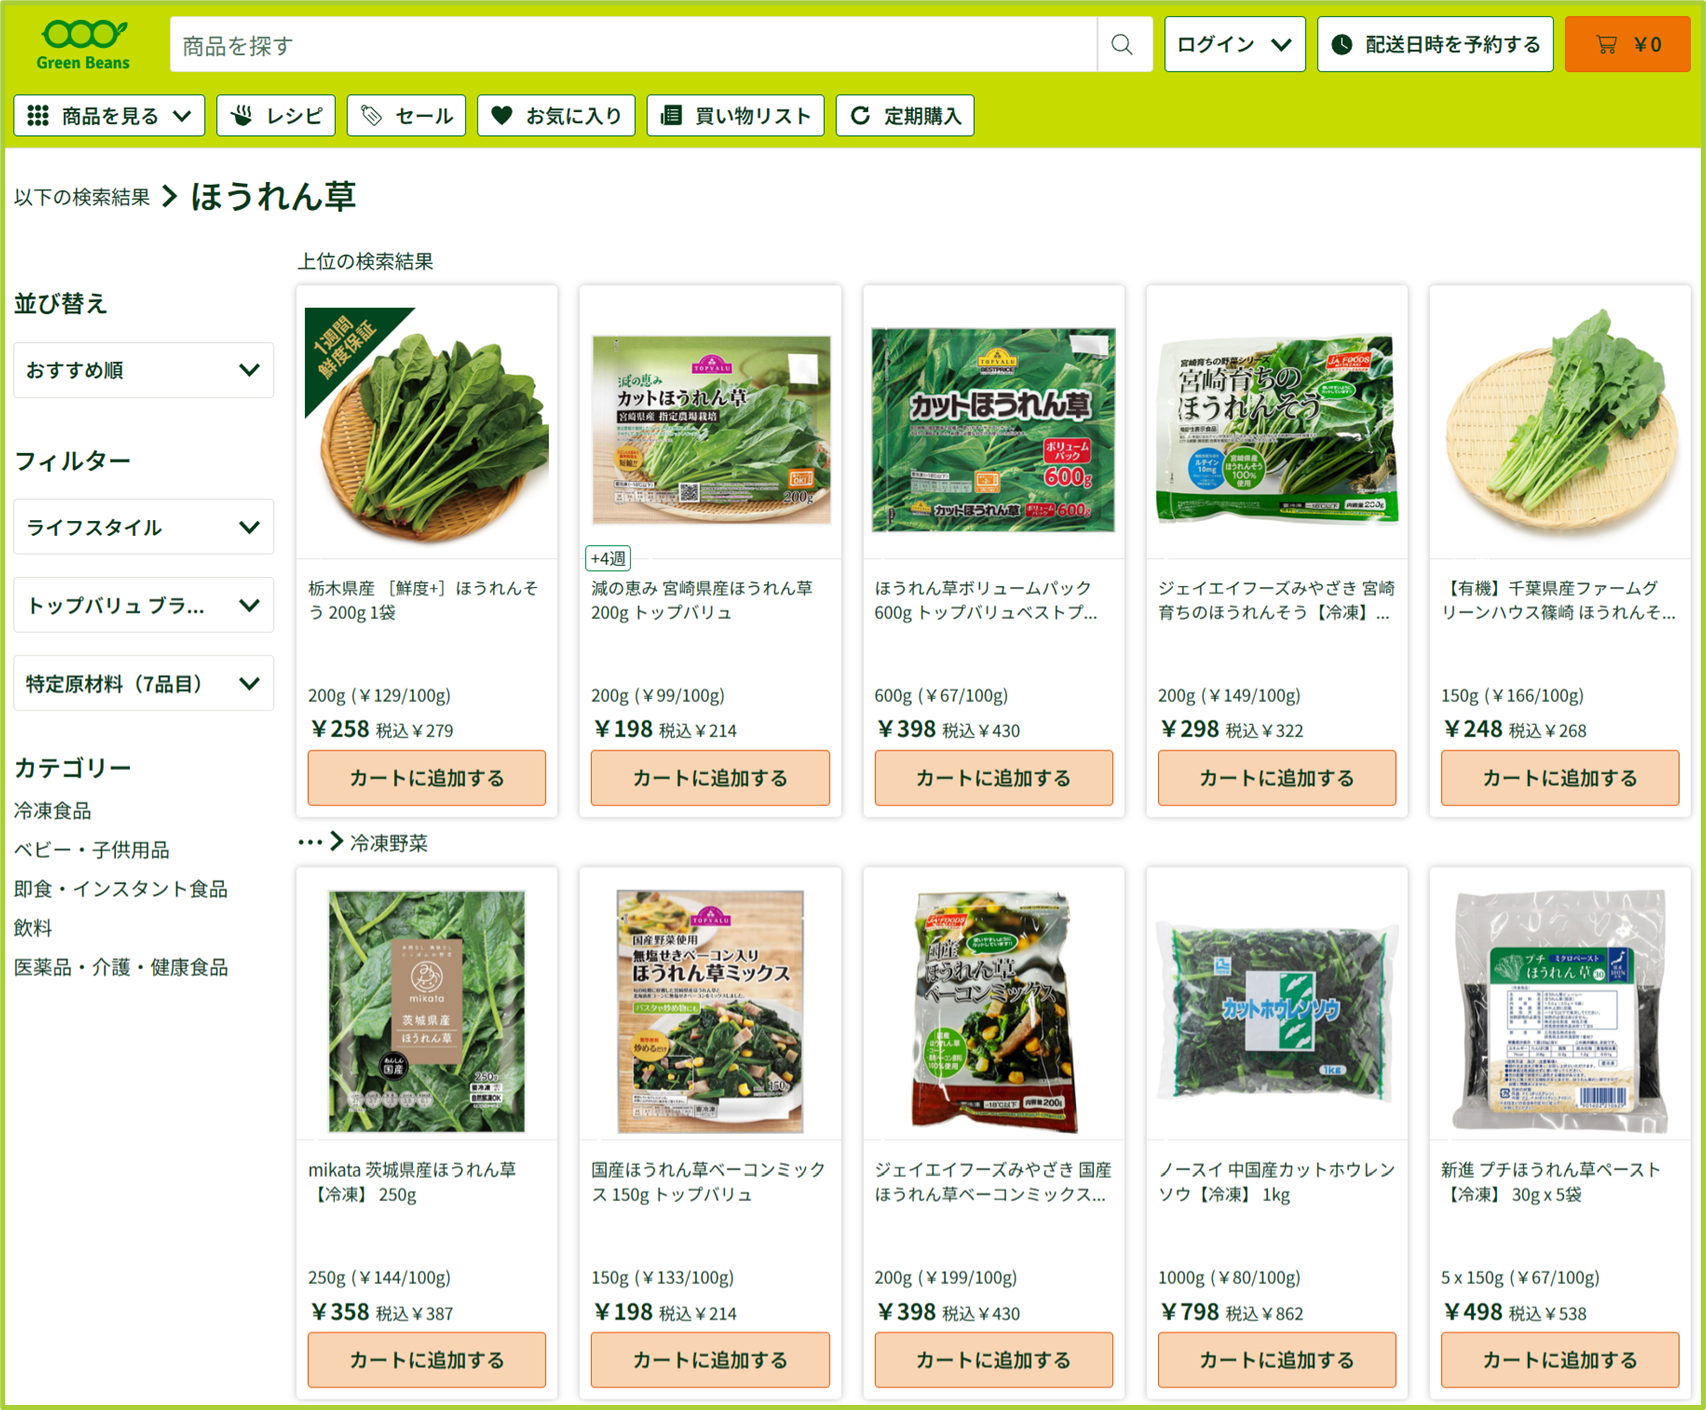The image size is (1706, 1410).
Task: Open the ログイン dropdown
Action: click(x=1234, y=45)
